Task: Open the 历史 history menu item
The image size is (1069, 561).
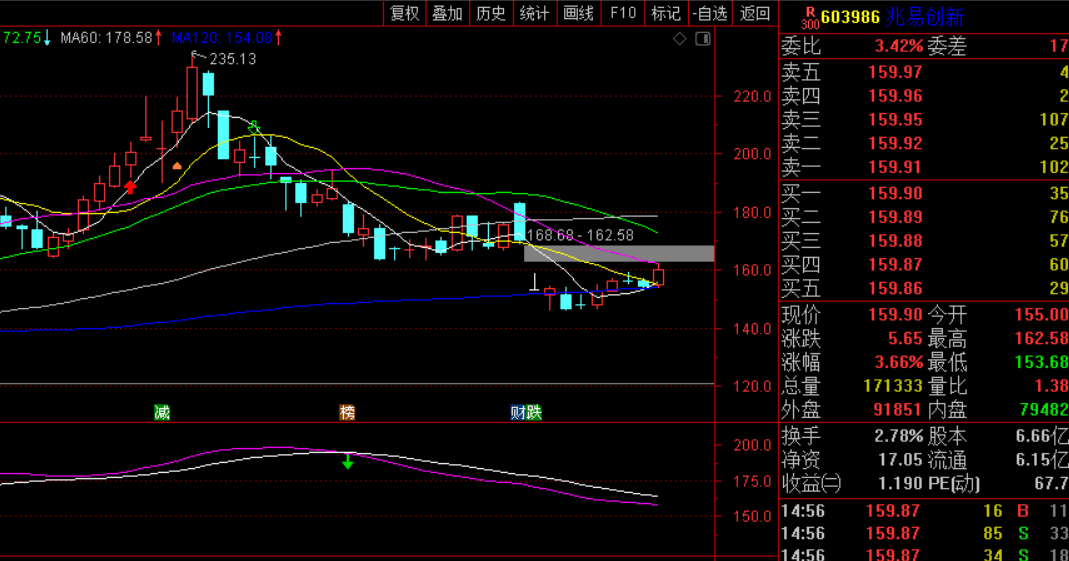Action: pos(491,13)
